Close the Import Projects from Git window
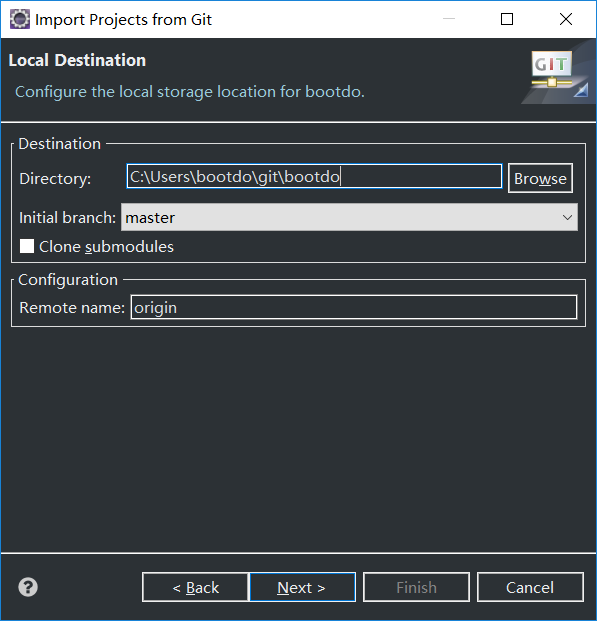Screen dimensions: 597x621 (566, 19)
